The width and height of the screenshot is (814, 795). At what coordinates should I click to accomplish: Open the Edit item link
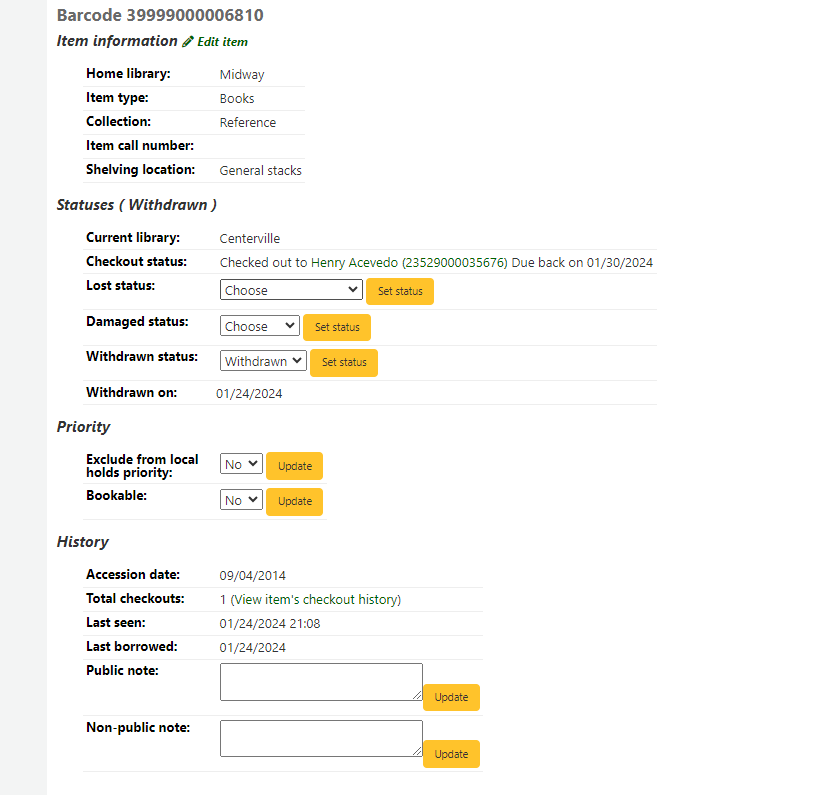pyautogui.click(x=222, y=42)
